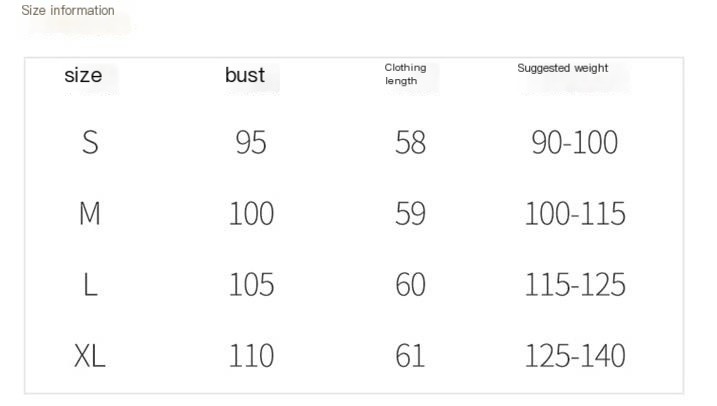This screenshot has height=406, width=717.
Task: Click the XL size row label
Action: pos(90,355)
